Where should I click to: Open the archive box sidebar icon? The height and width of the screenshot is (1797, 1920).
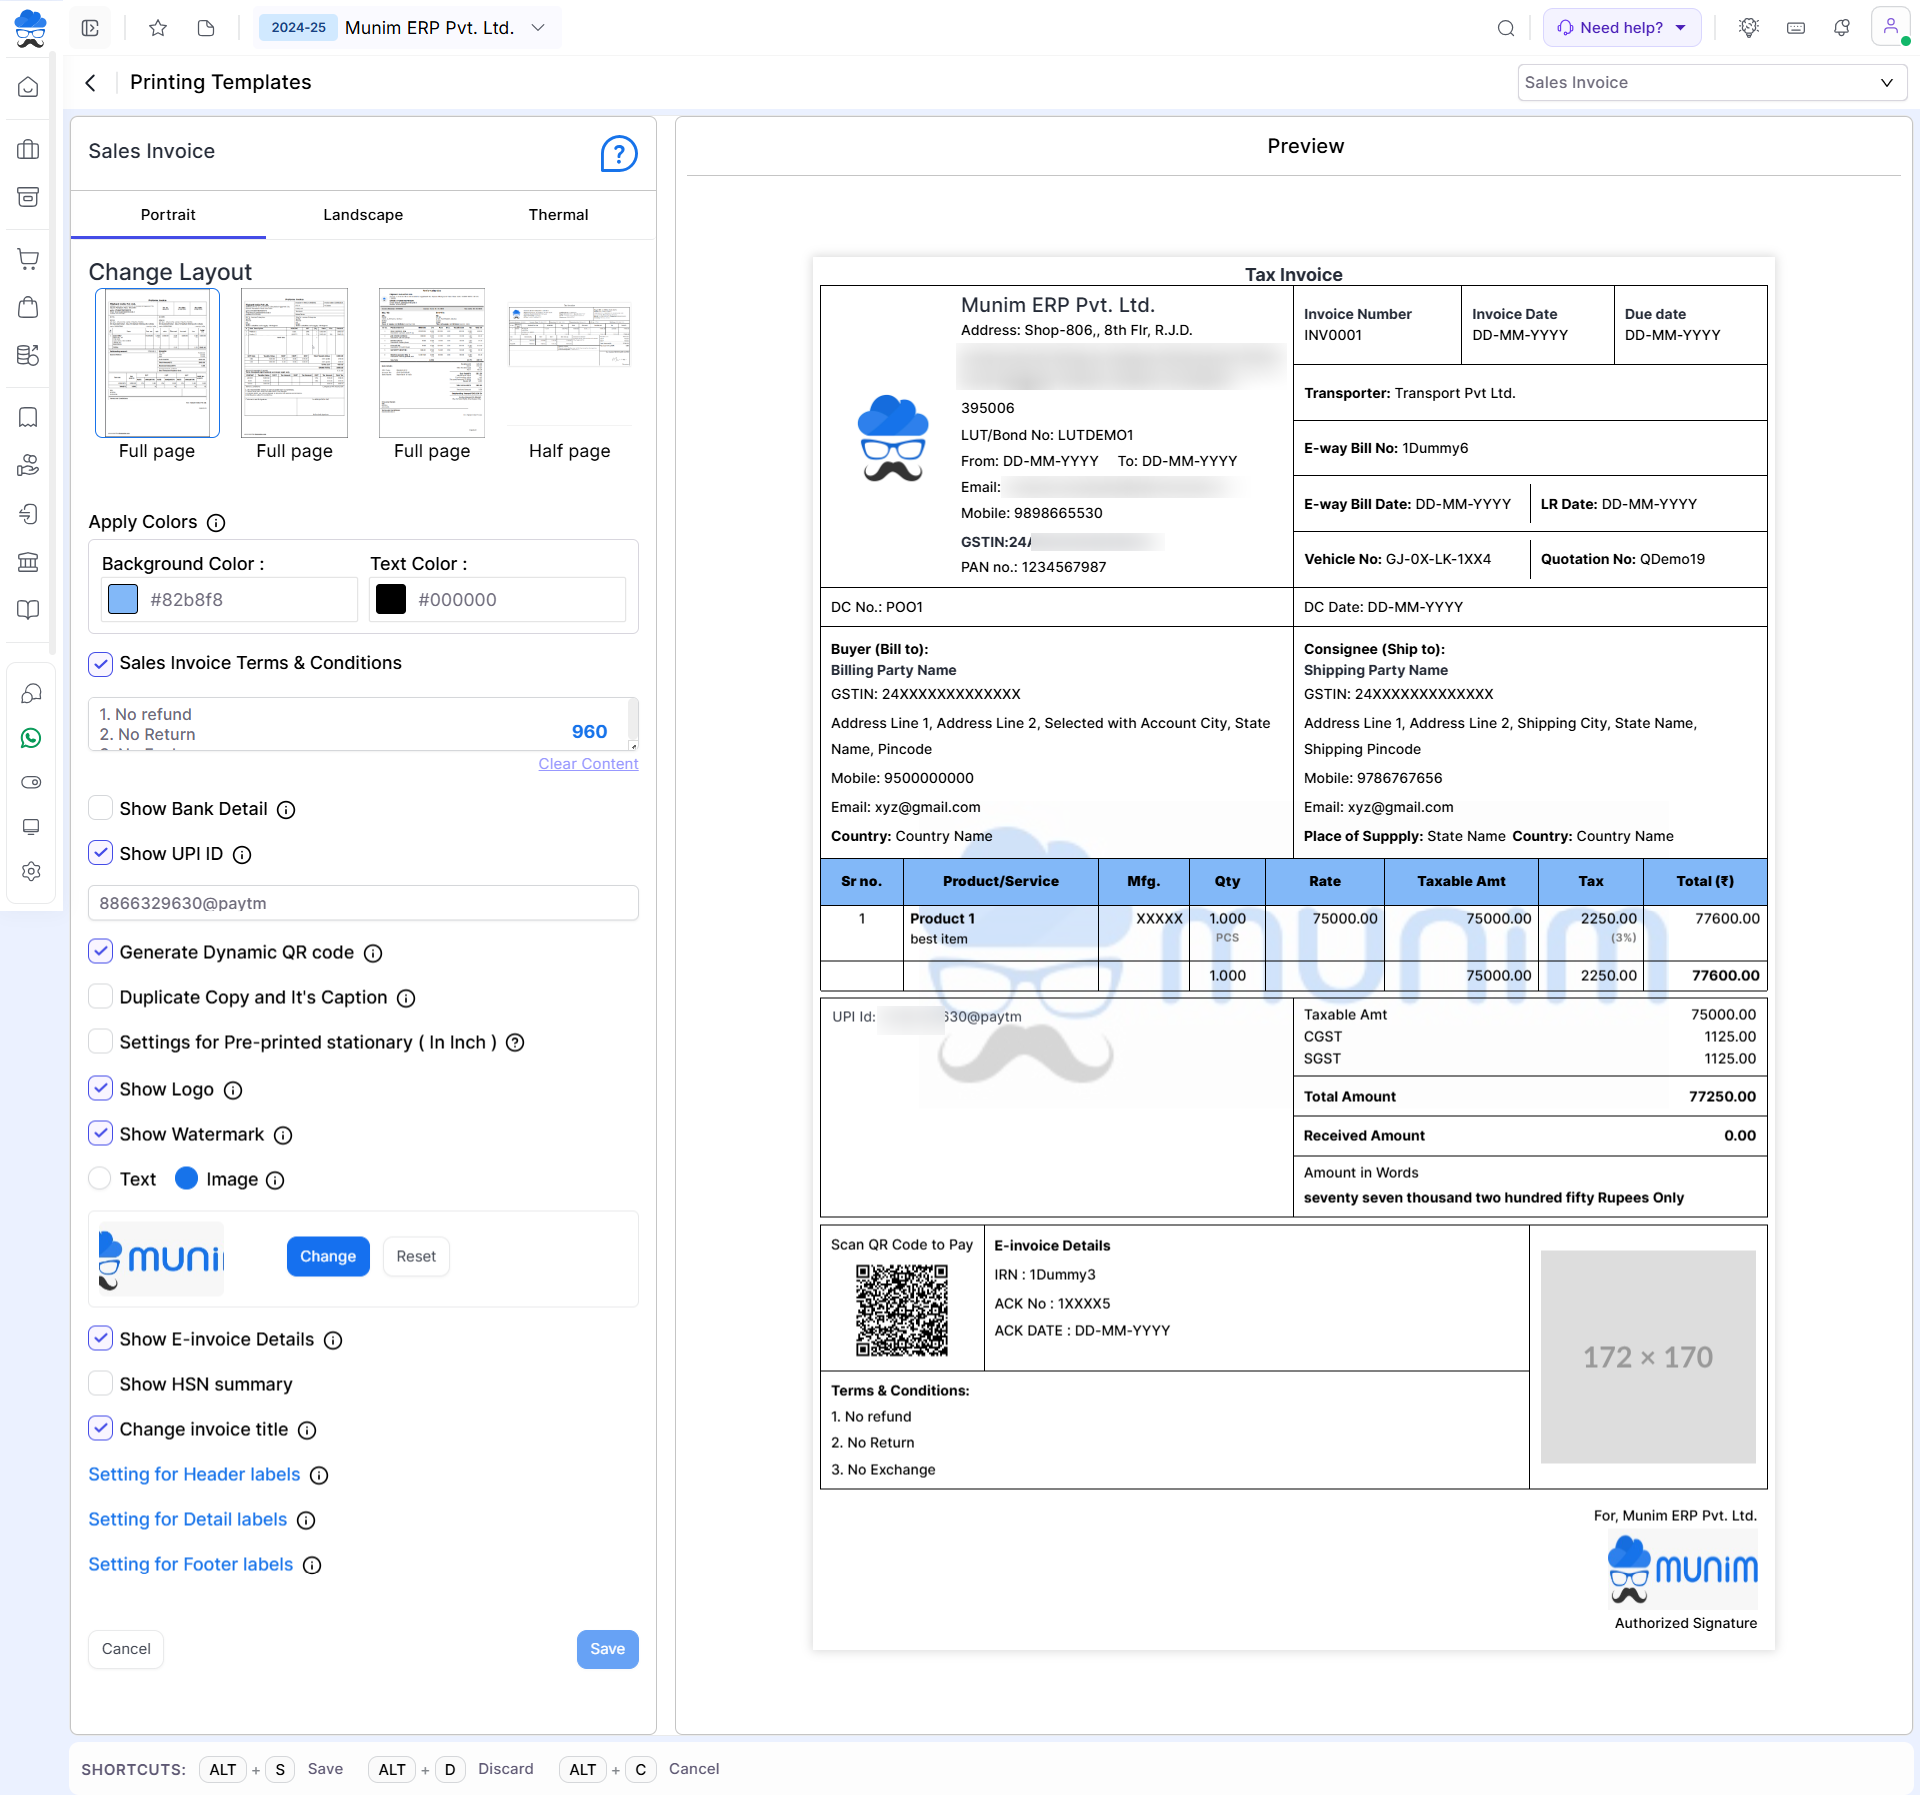click(x=29, y=197)
